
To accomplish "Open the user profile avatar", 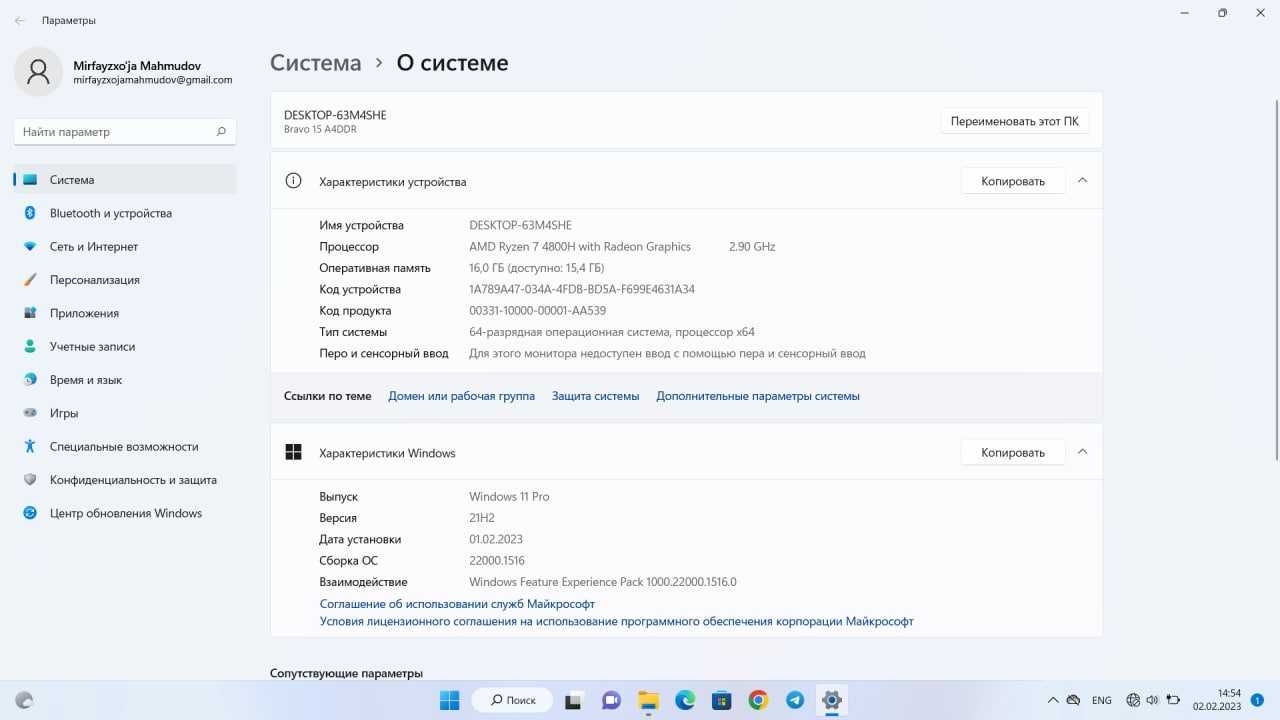I will pyautogui.click(x=39, y=72).
